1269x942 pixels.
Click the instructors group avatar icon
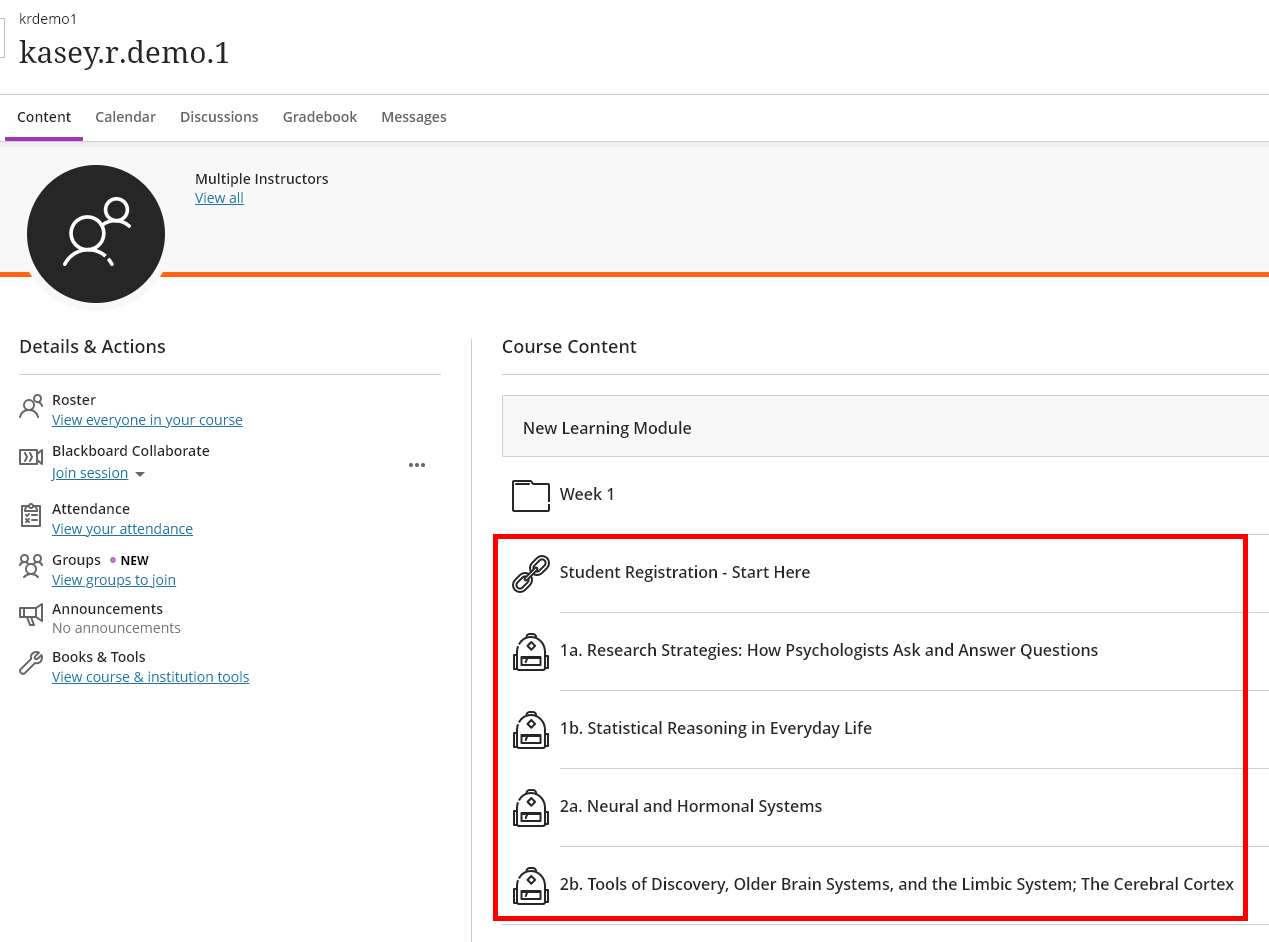96,234
